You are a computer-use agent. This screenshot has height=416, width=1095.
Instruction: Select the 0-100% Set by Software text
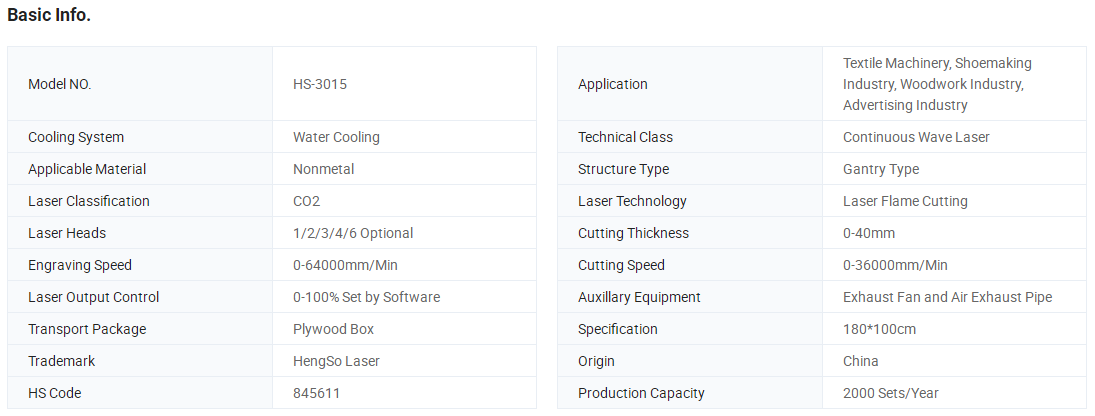[367, 297]
